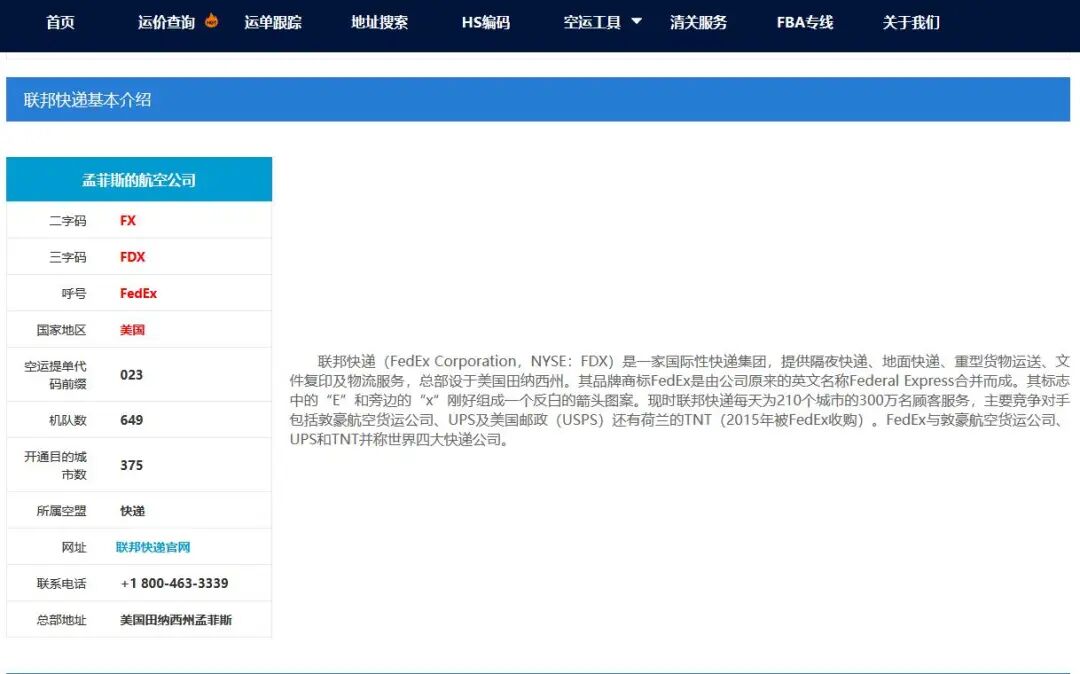Select the alliance value 快递

[x=132, y=511]
